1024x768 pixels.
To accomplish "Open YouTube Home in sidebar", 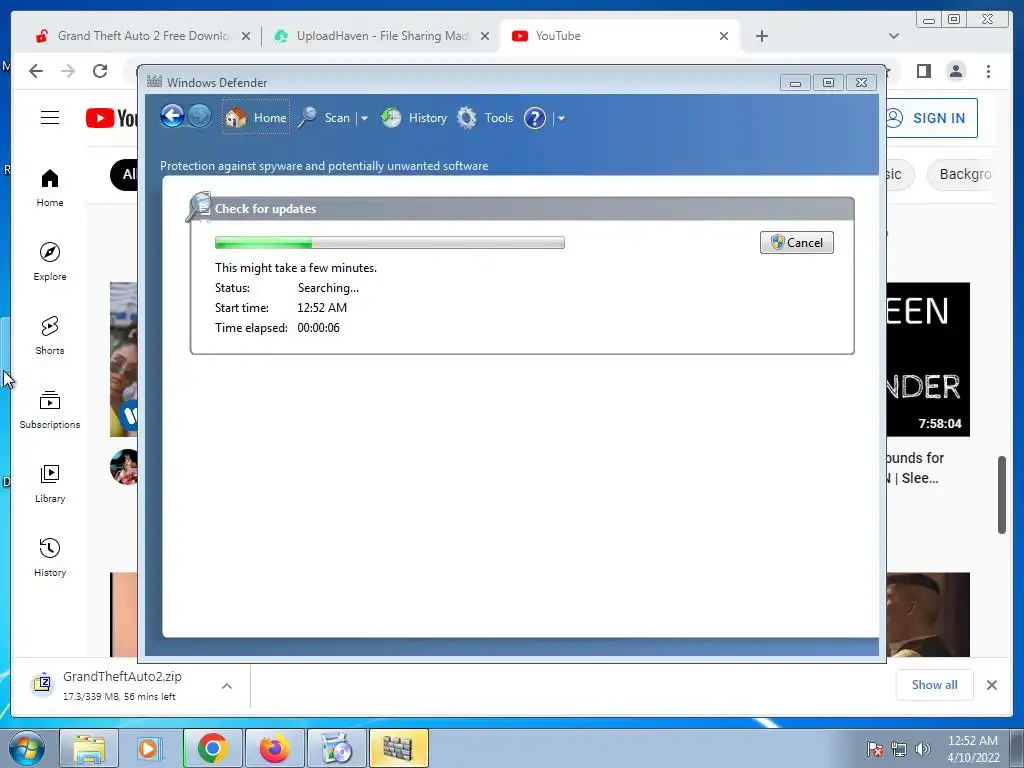I will point(50,188).
